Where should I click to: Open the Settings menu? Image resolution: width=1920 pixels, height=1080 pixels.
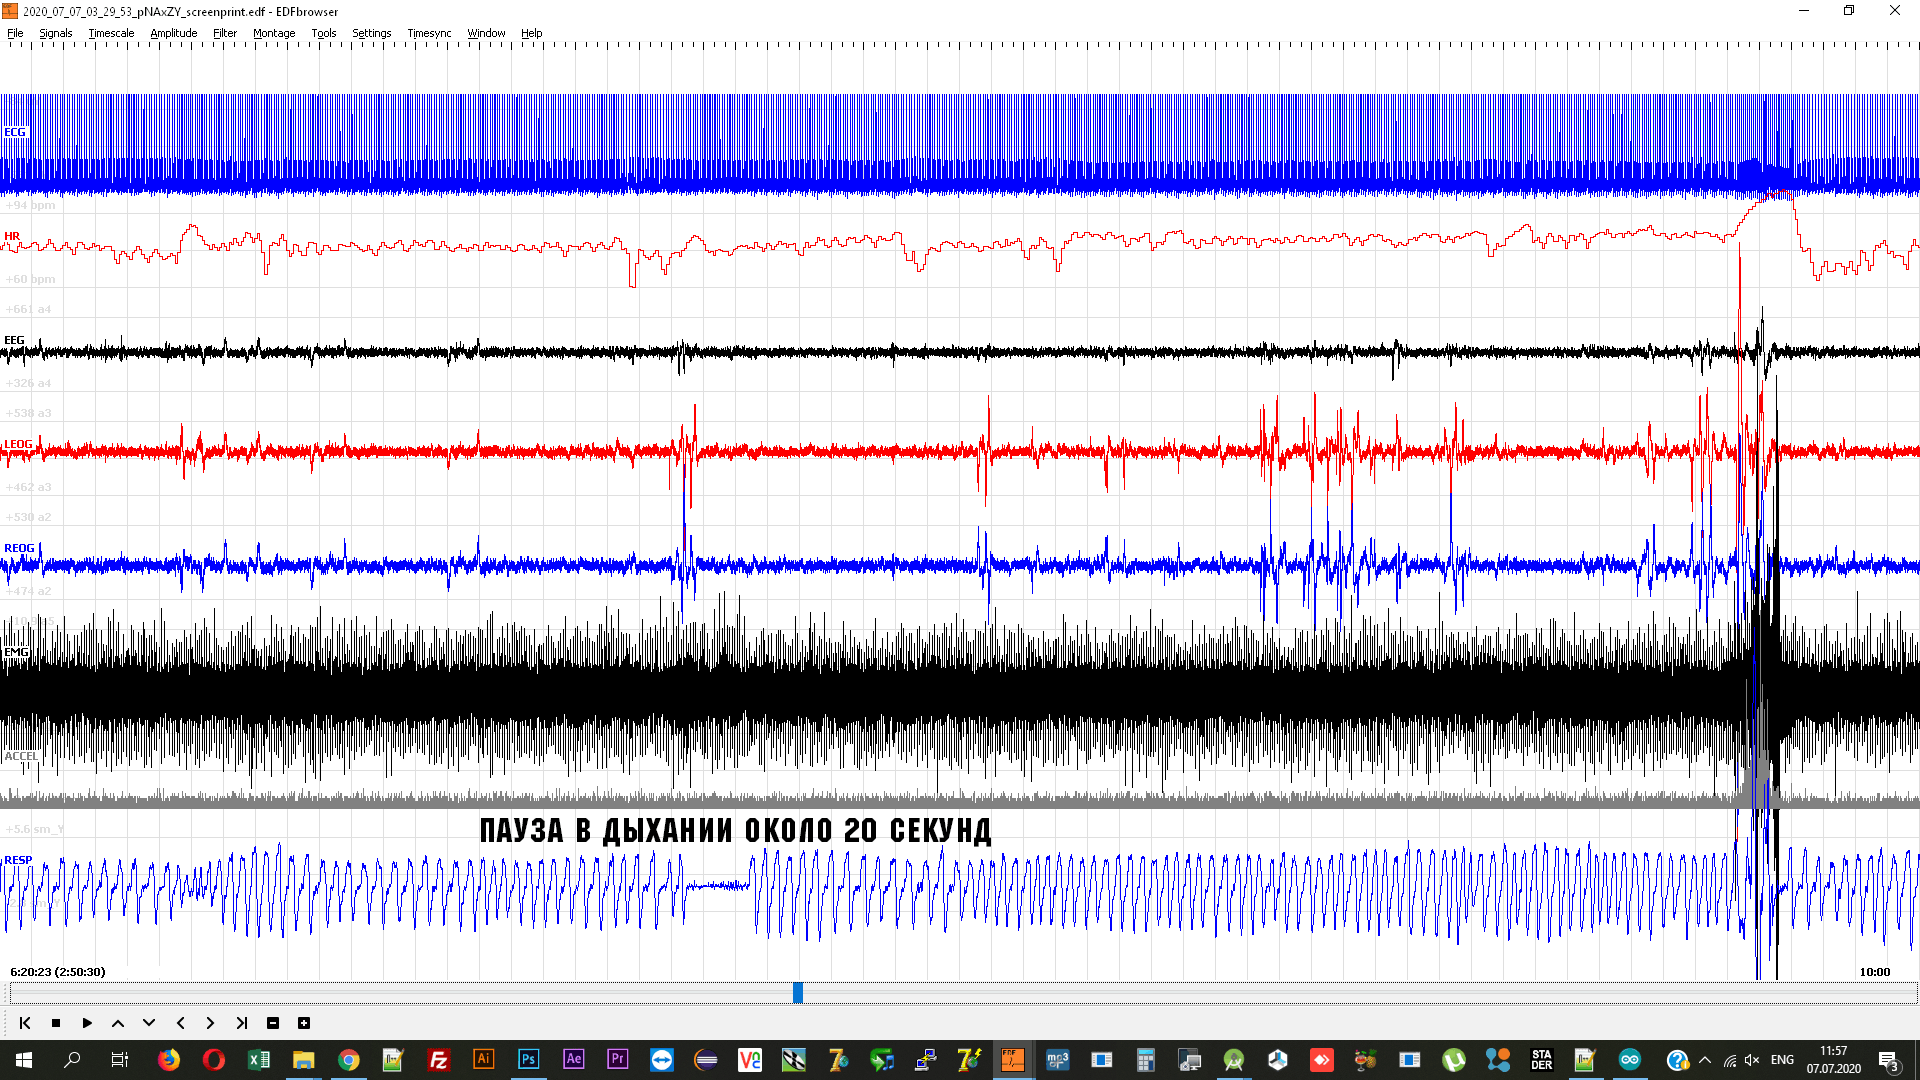click(372, 33)
